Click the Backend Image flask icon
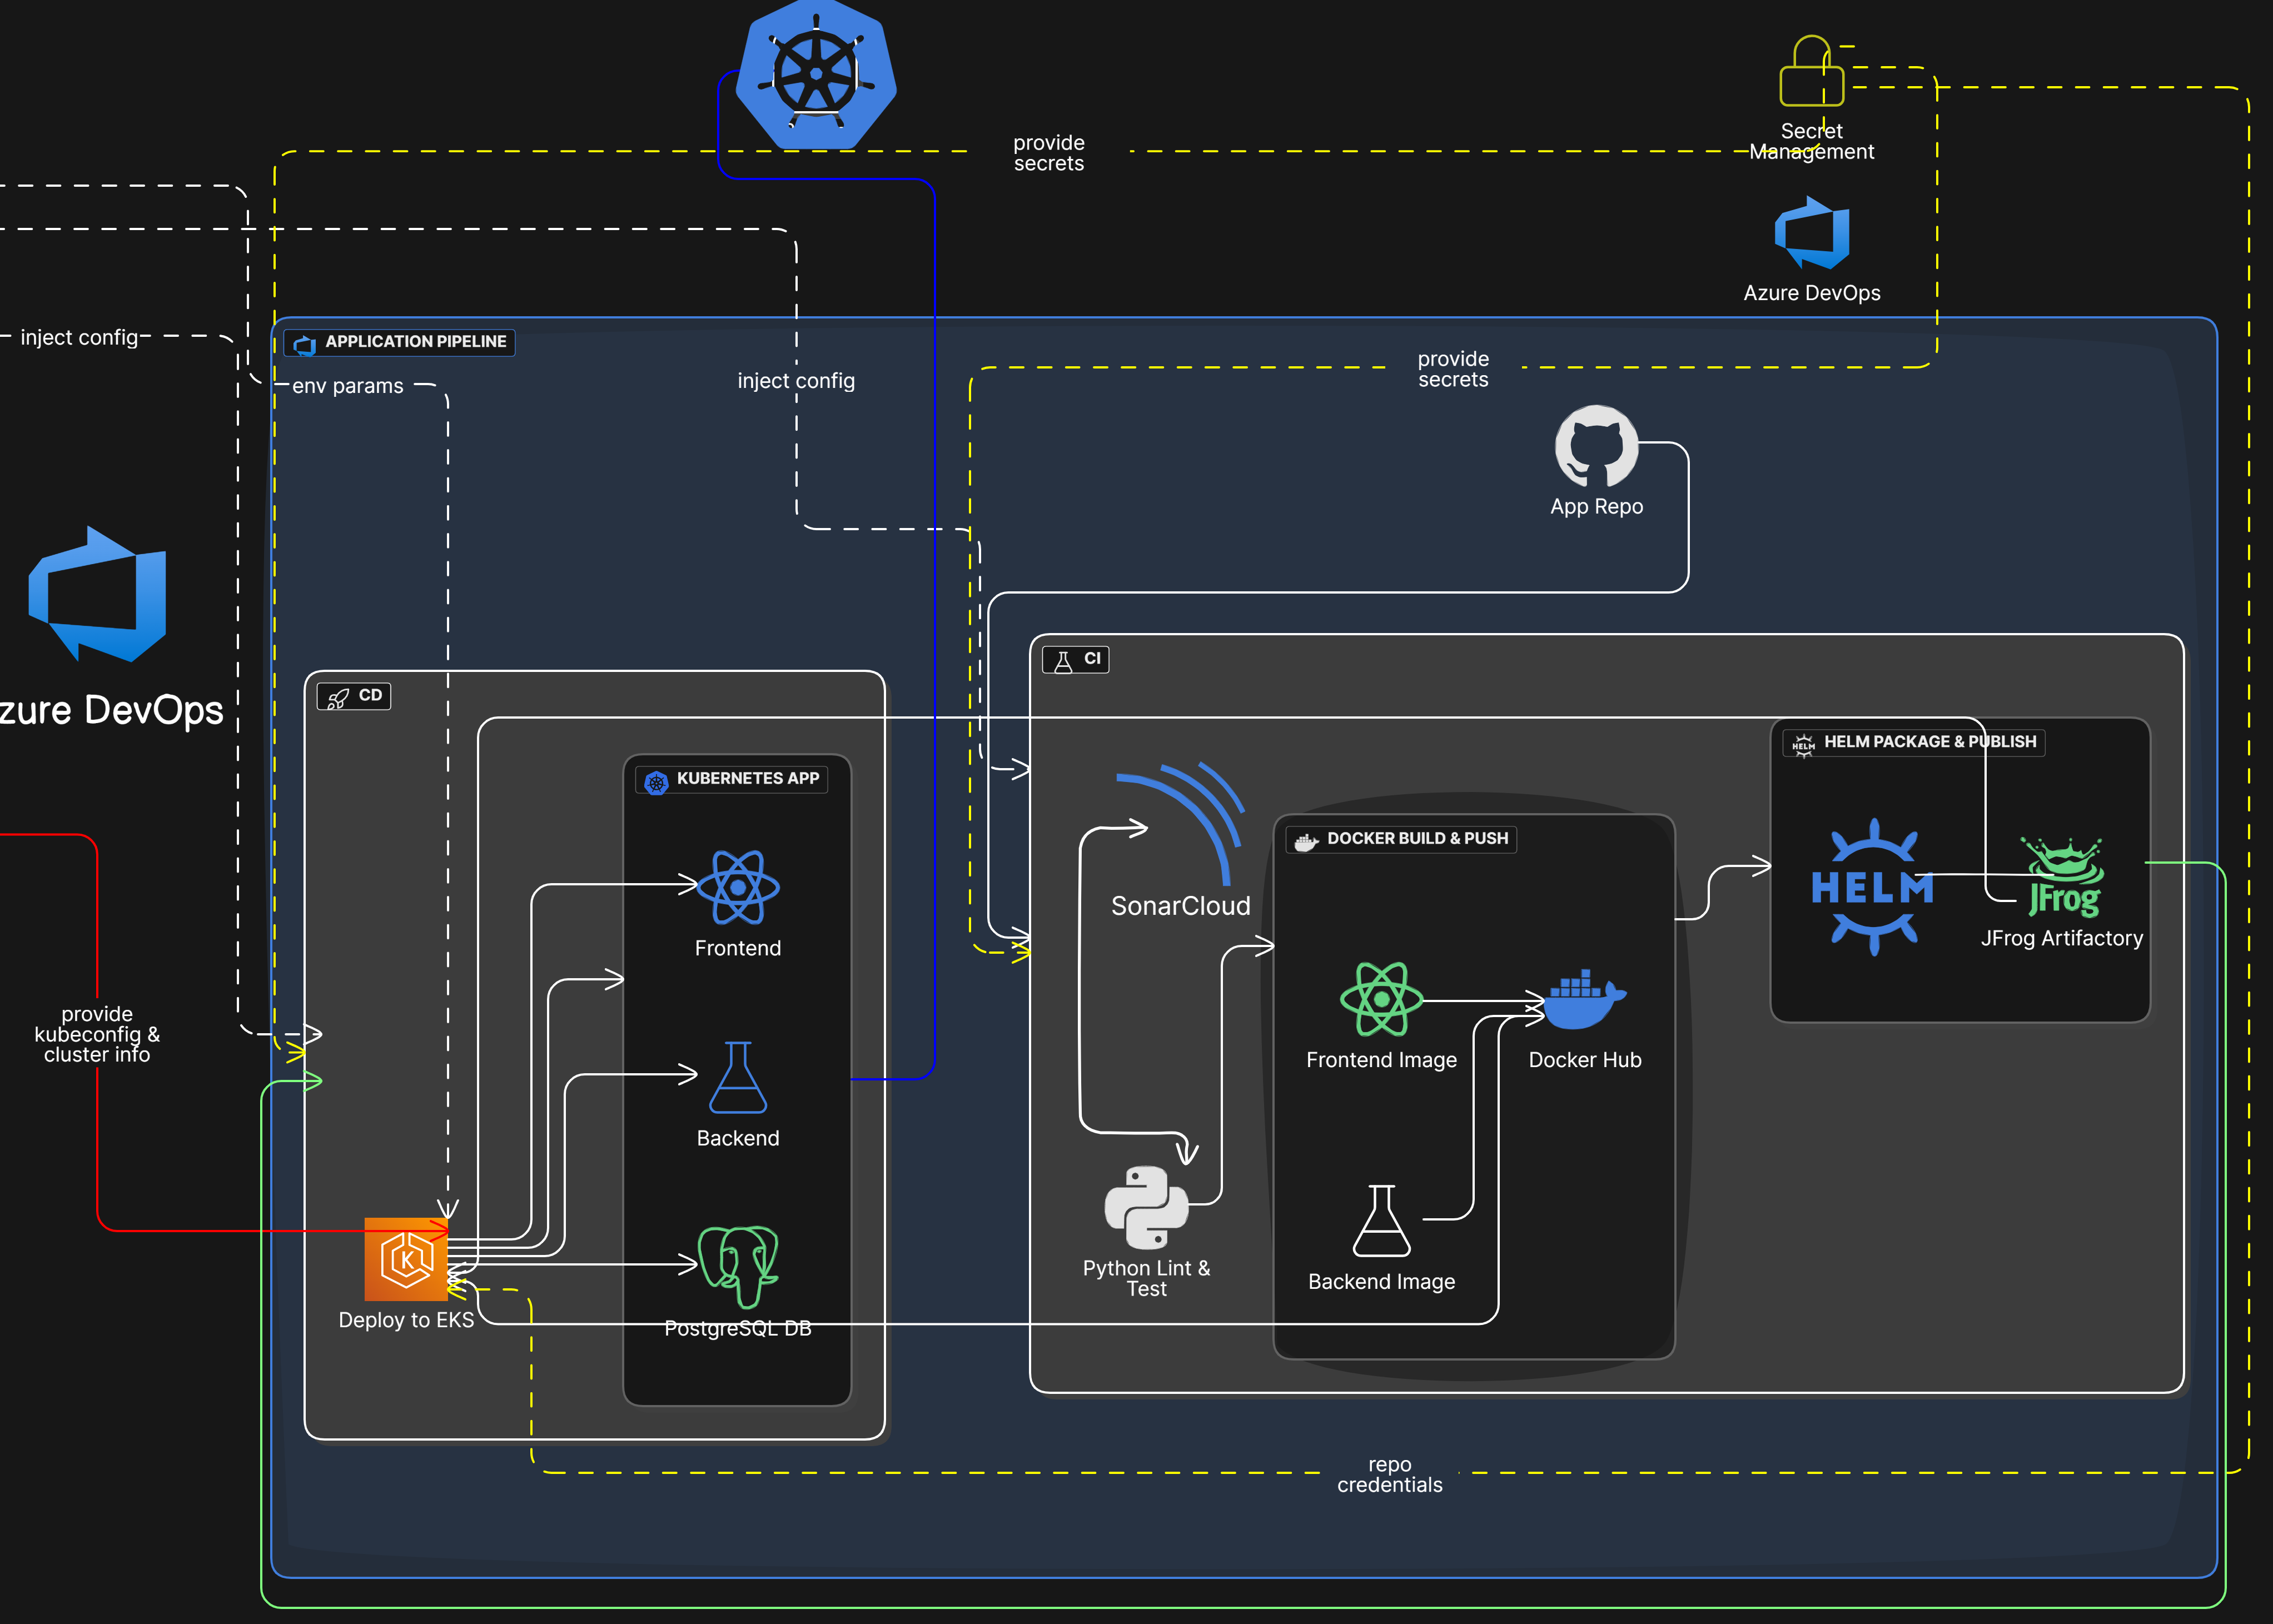The height and width of the screenshot is (1624, 2273). [x=1381, y=1220]
